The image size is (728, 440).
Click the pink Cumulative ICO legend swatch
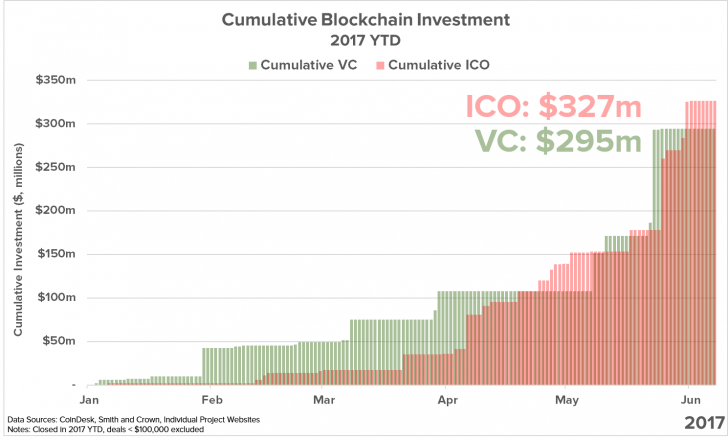380,65
